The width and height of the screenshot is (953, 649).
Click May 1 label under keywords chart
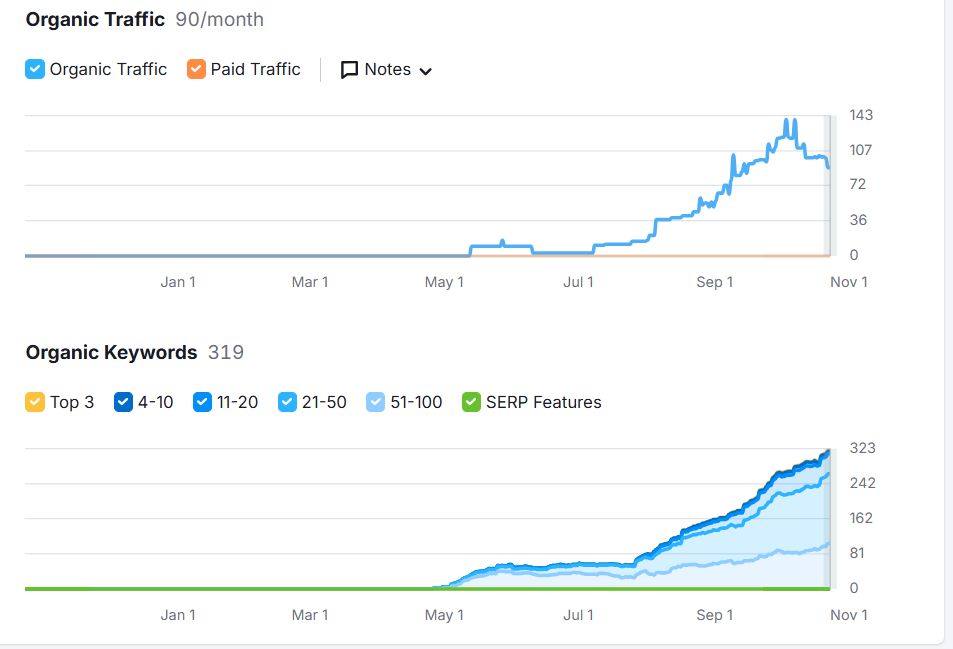tap(444, 615)
